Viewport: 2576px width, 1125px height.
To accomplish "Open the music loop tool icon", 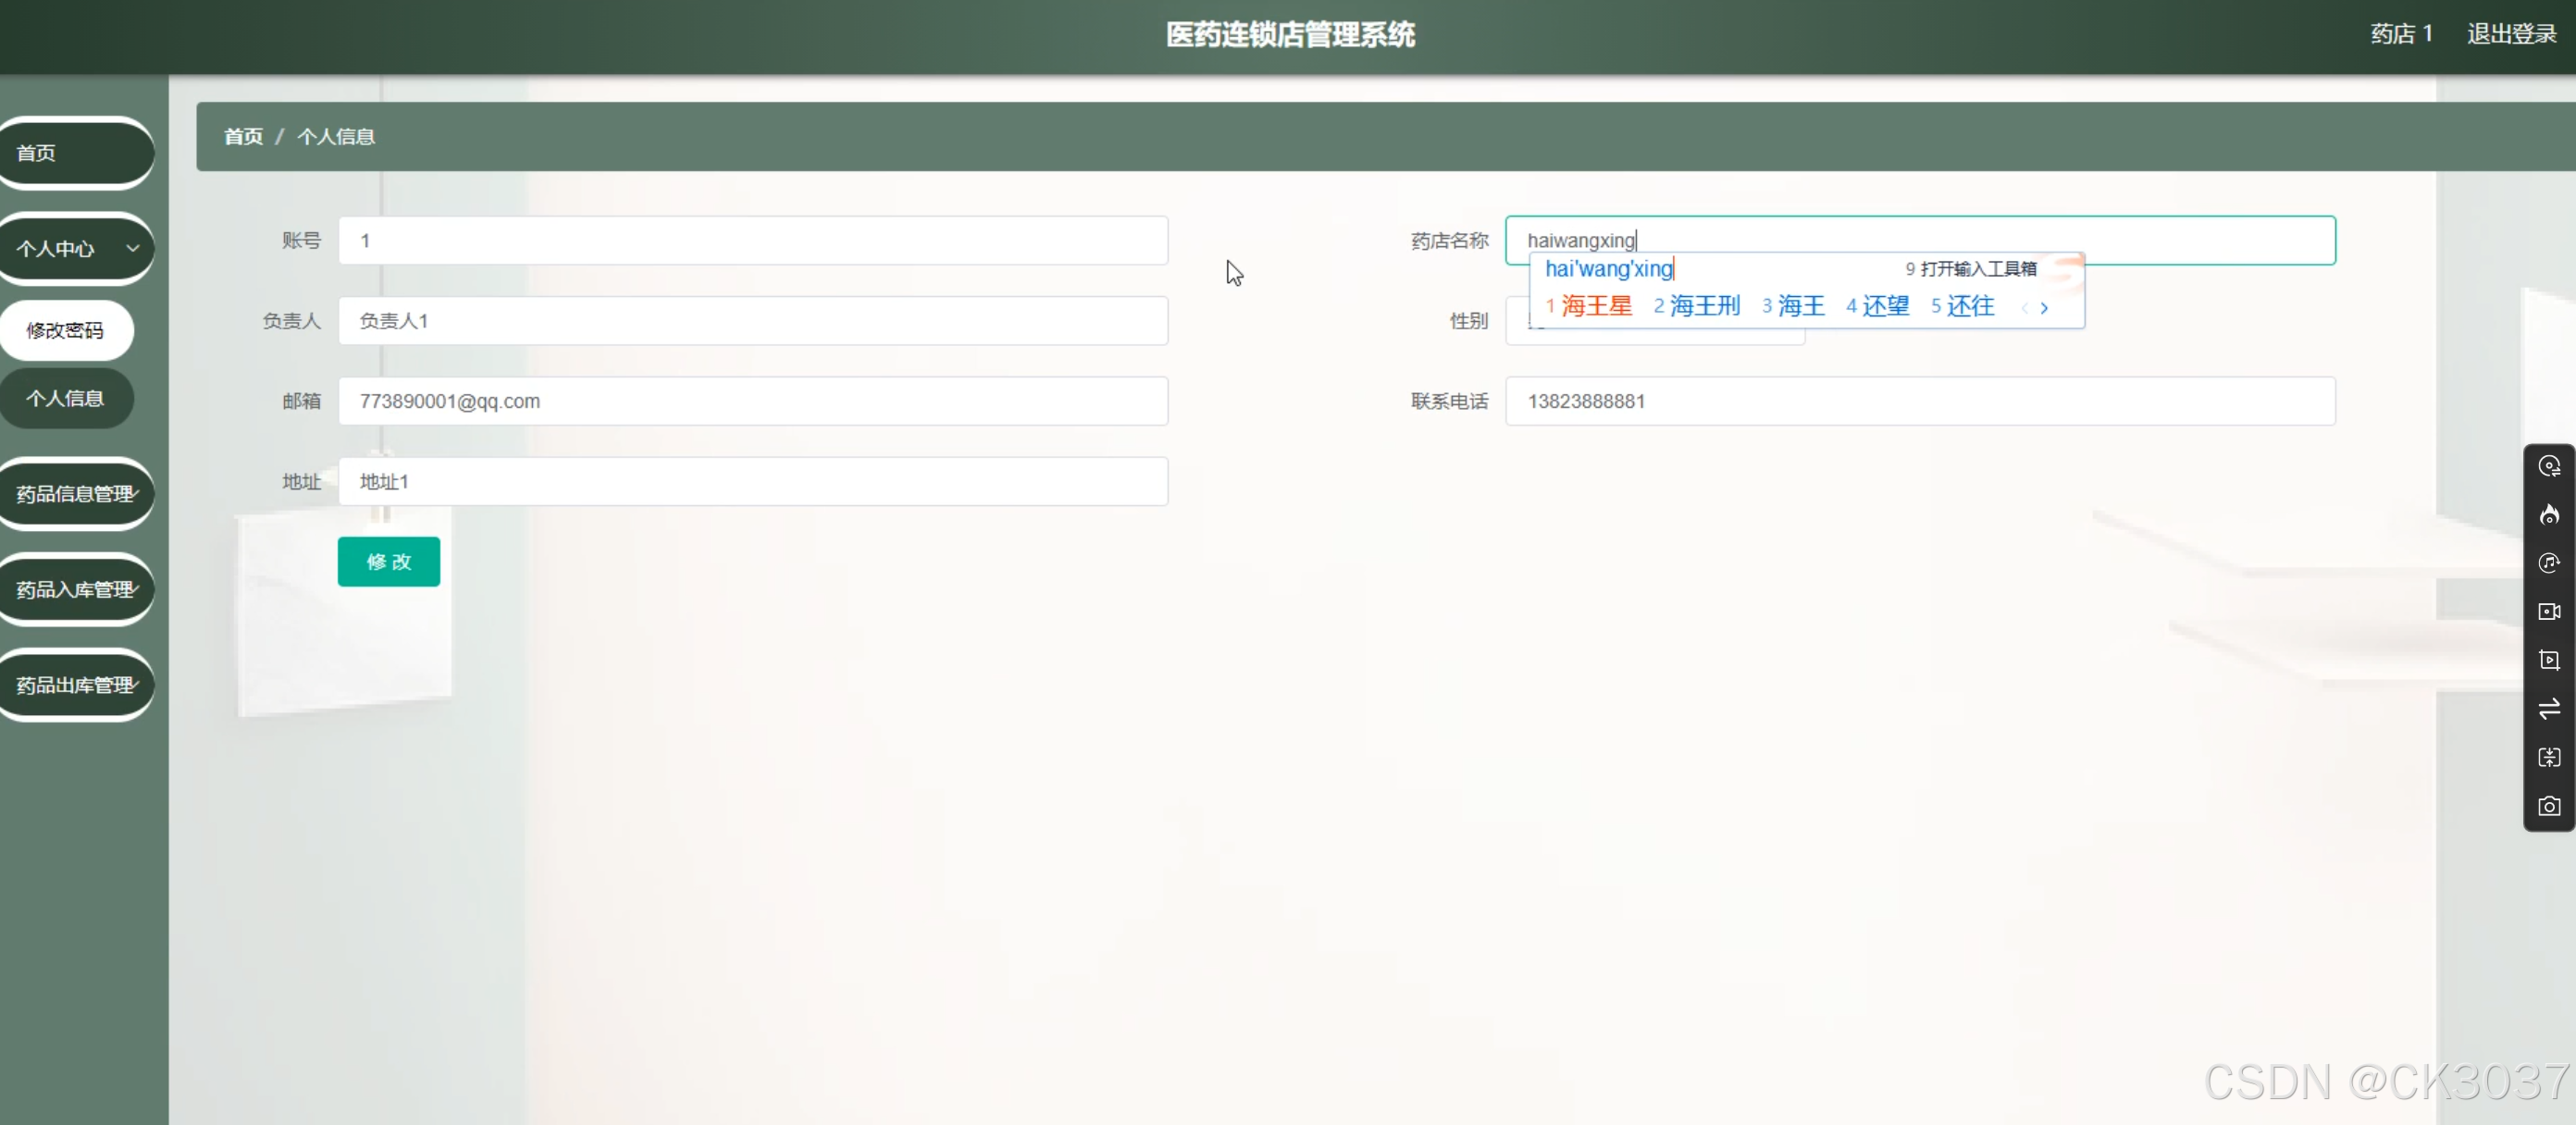I will (2549, 563).
